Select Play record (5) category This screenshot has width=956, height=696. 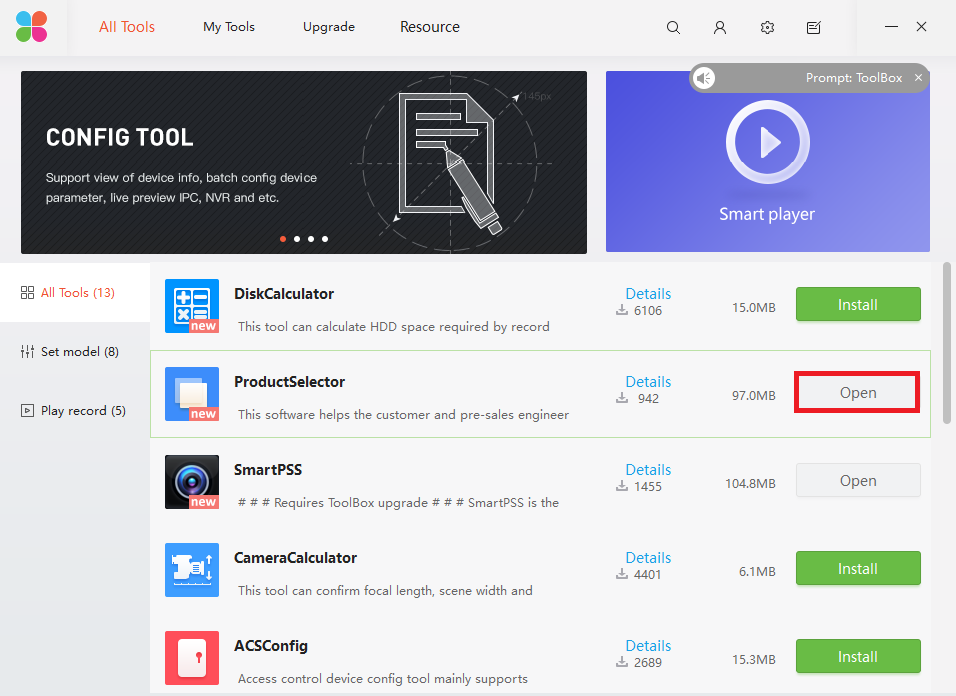click(75, 411)
